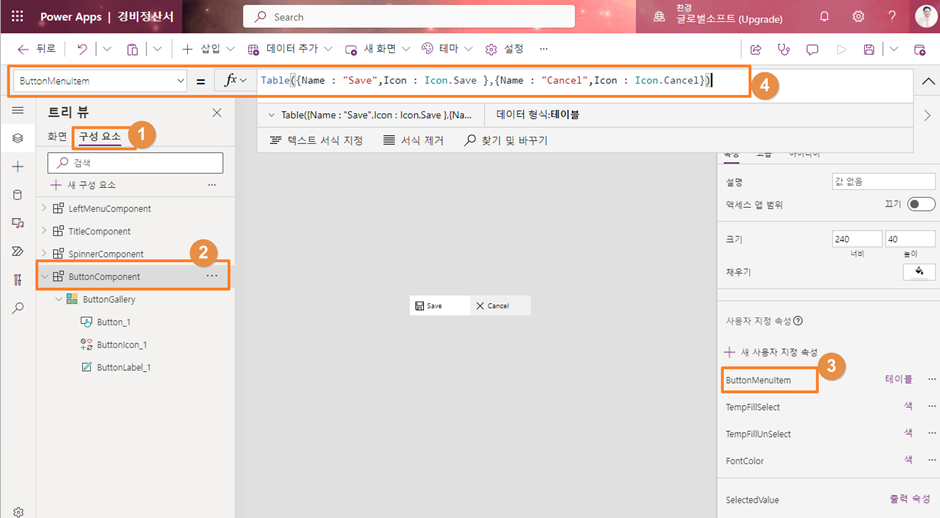The height and width of the screenshot is (518, 940).
Task: Select the TempFillUnSelect custom property
Action: click(x=758, y=434)
